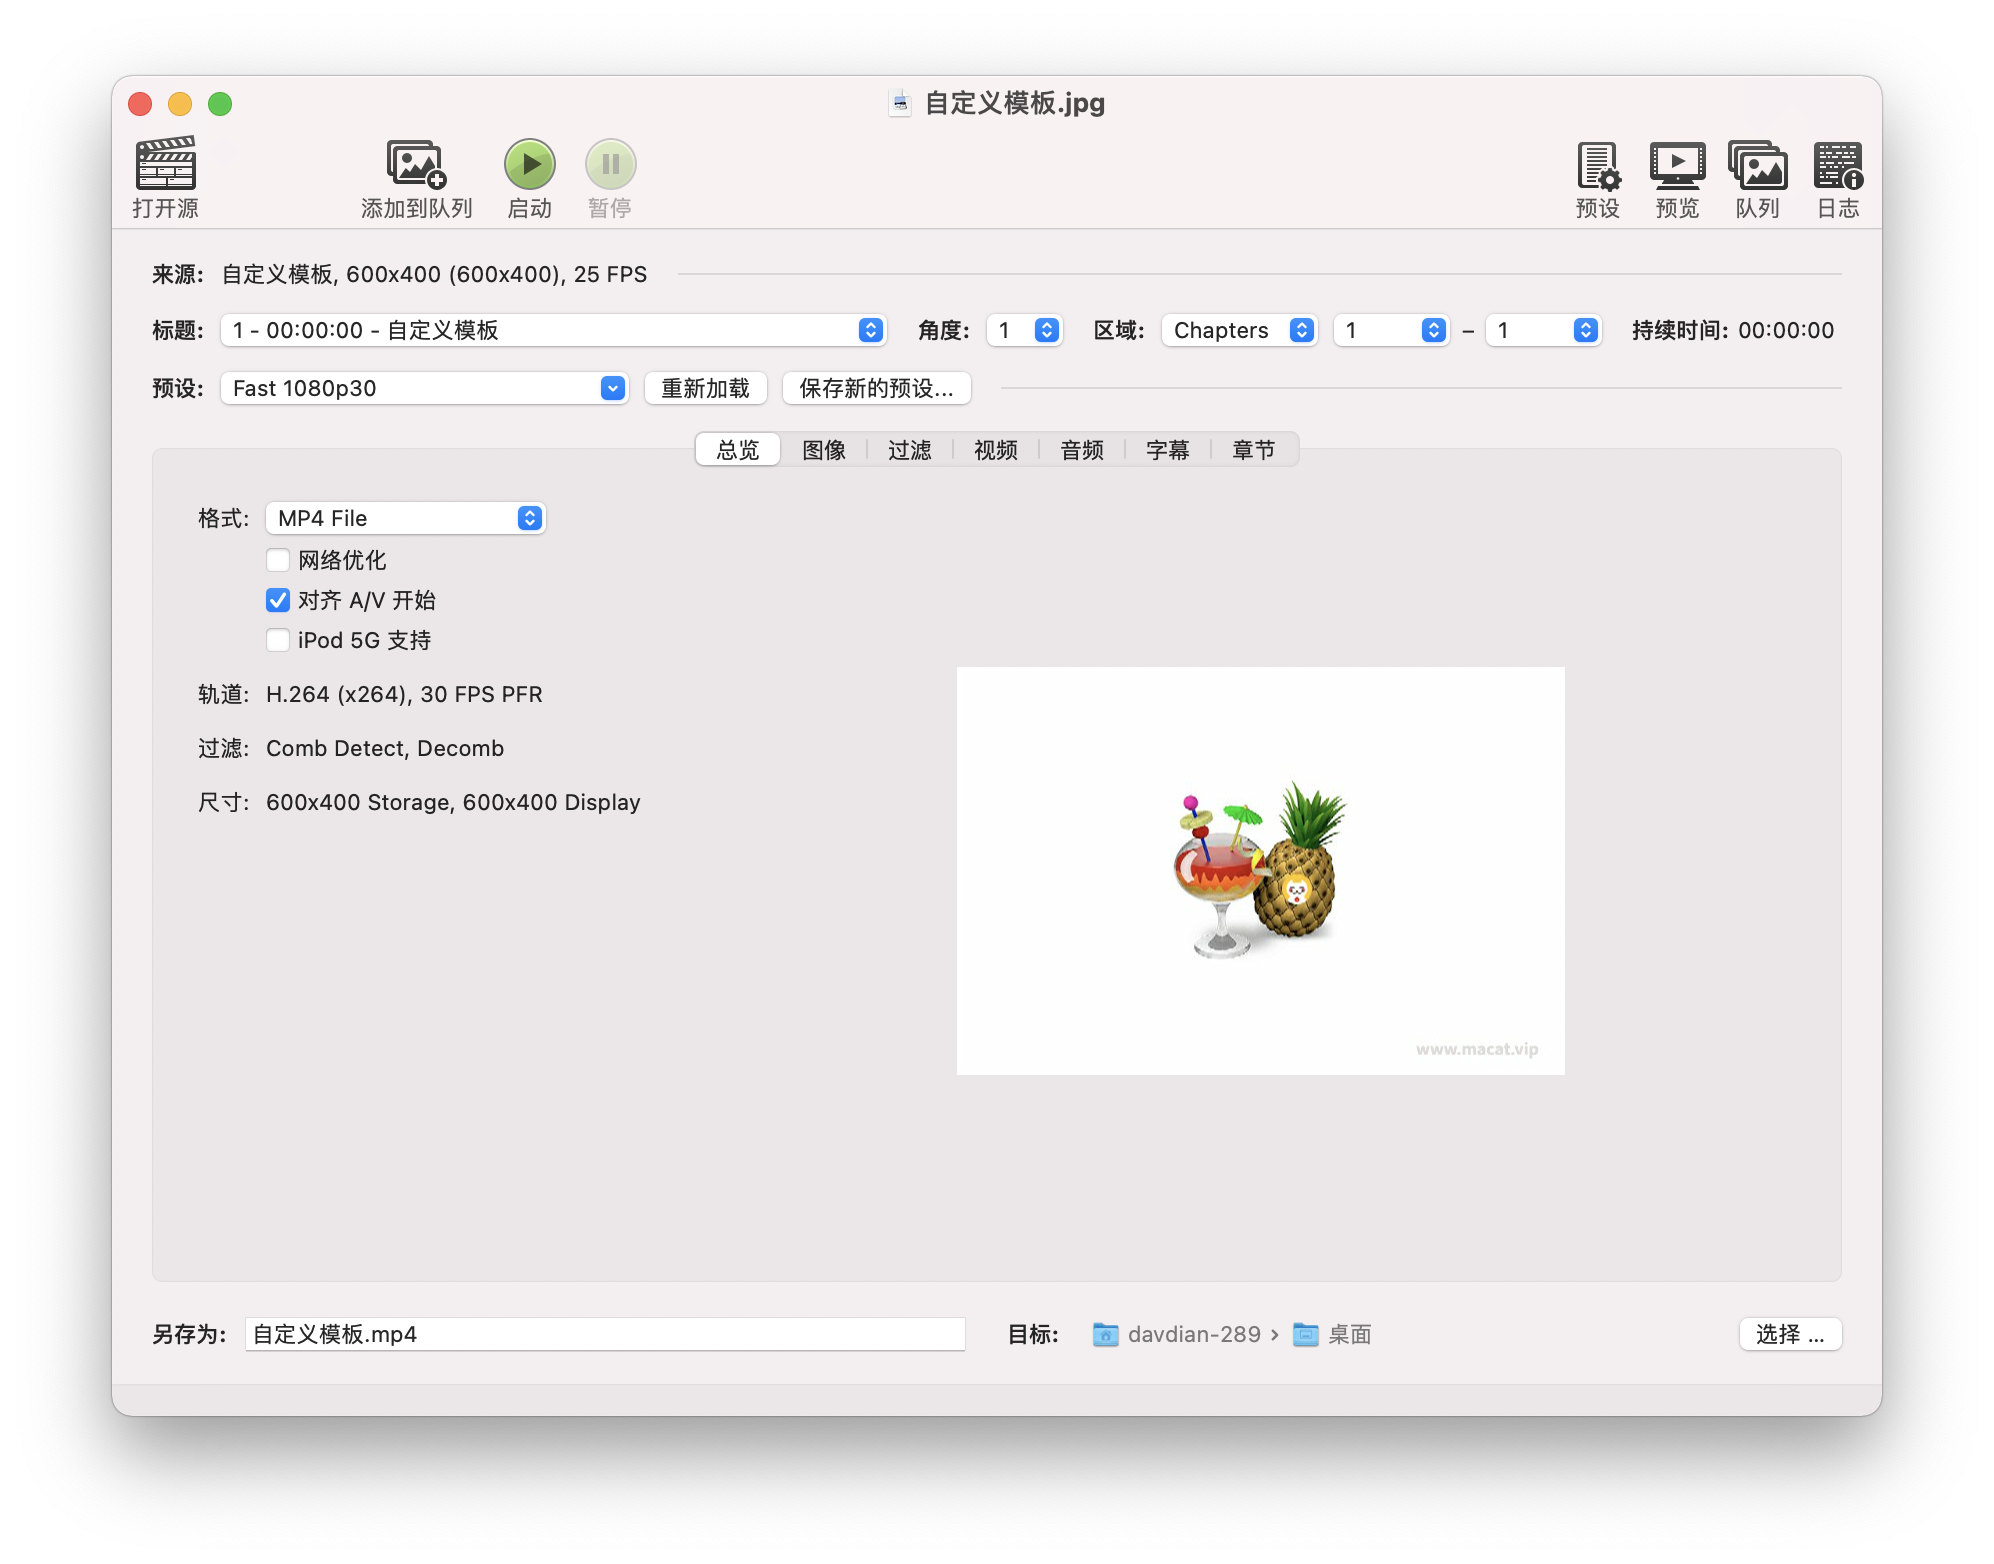Open the Chapters range type dropdown
This screenshot has height=1564, width=1994.
pos(1239,330)
